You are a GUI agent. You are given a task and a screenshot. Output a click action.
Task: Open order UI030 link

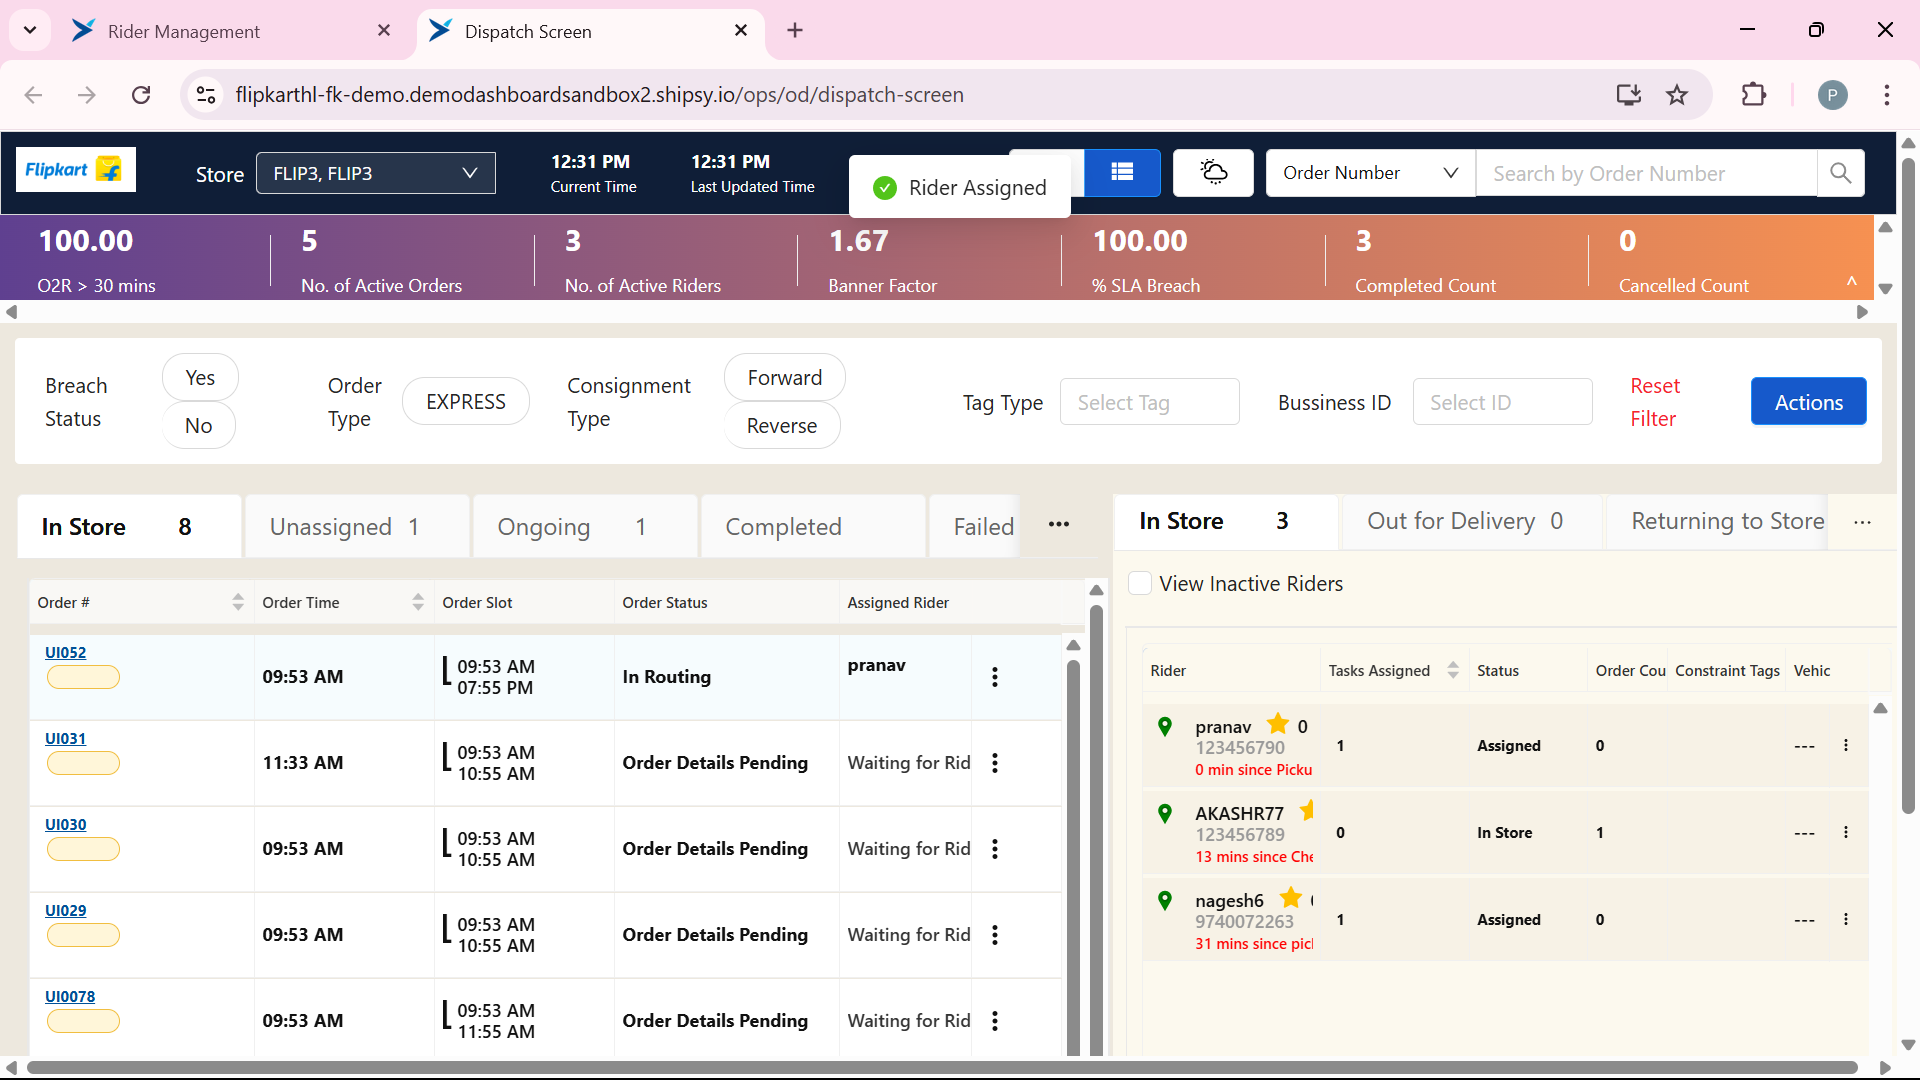(x=65, y=825)
